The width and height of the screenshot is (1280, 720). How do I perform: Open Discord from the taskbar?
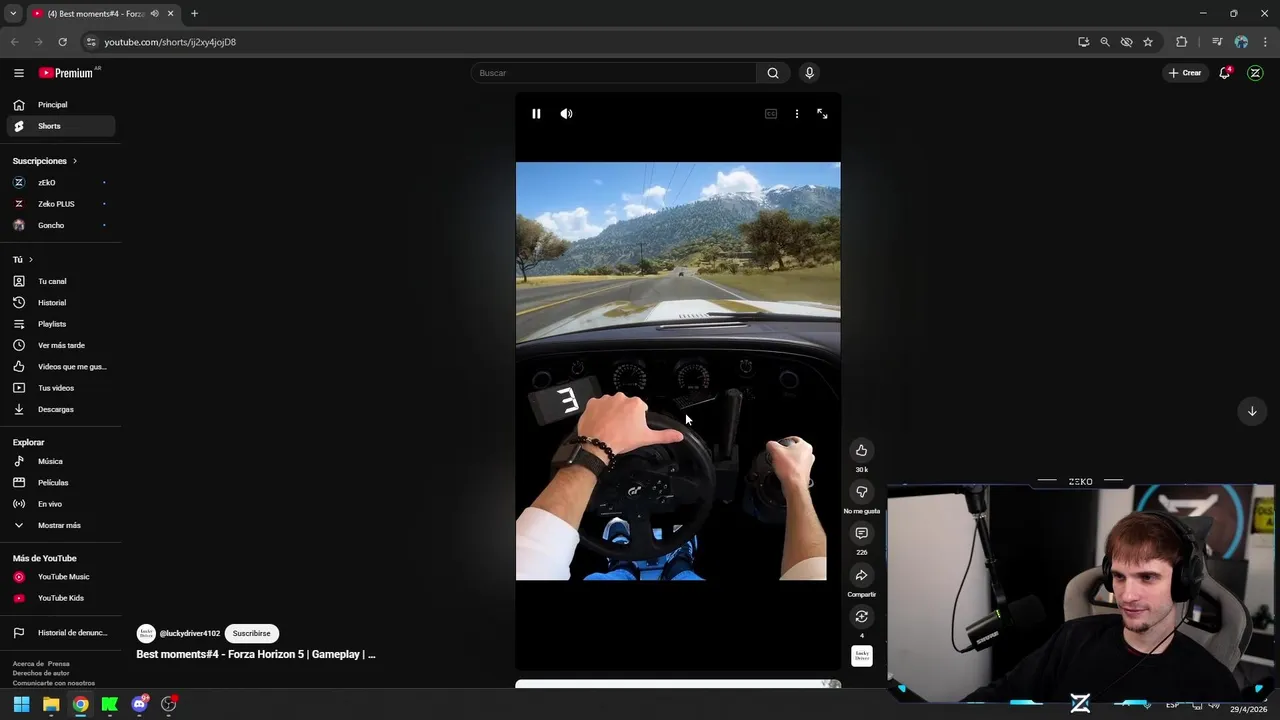point(140,704)
